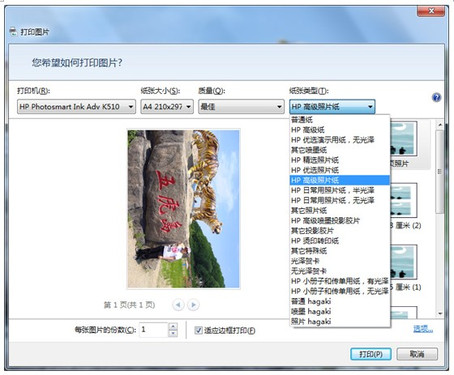Select 照片 hagaki option
The image size is (454, 375).
pyautogui.click(x=340, y=321)
